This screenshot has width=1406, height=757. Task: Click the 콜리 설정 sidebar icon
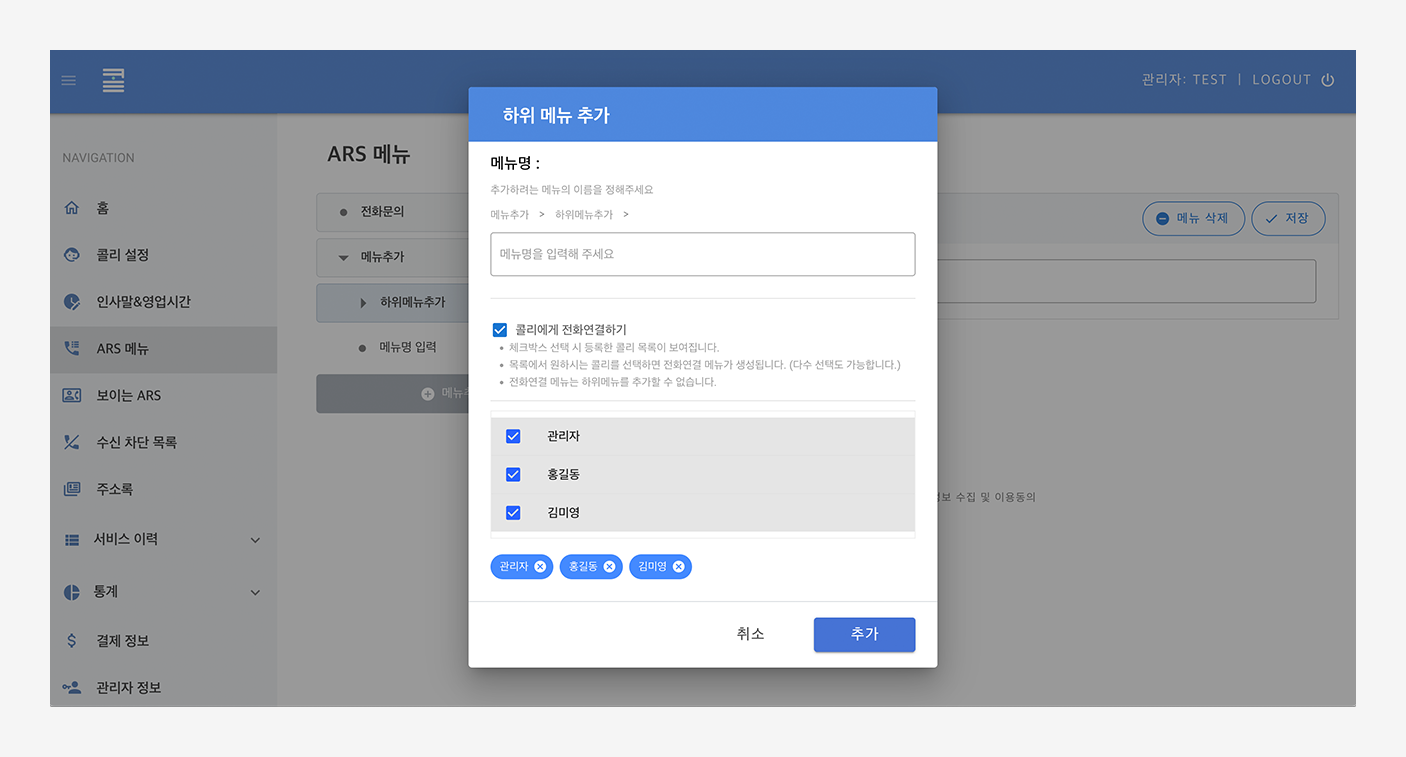click(x=71, y=255)
